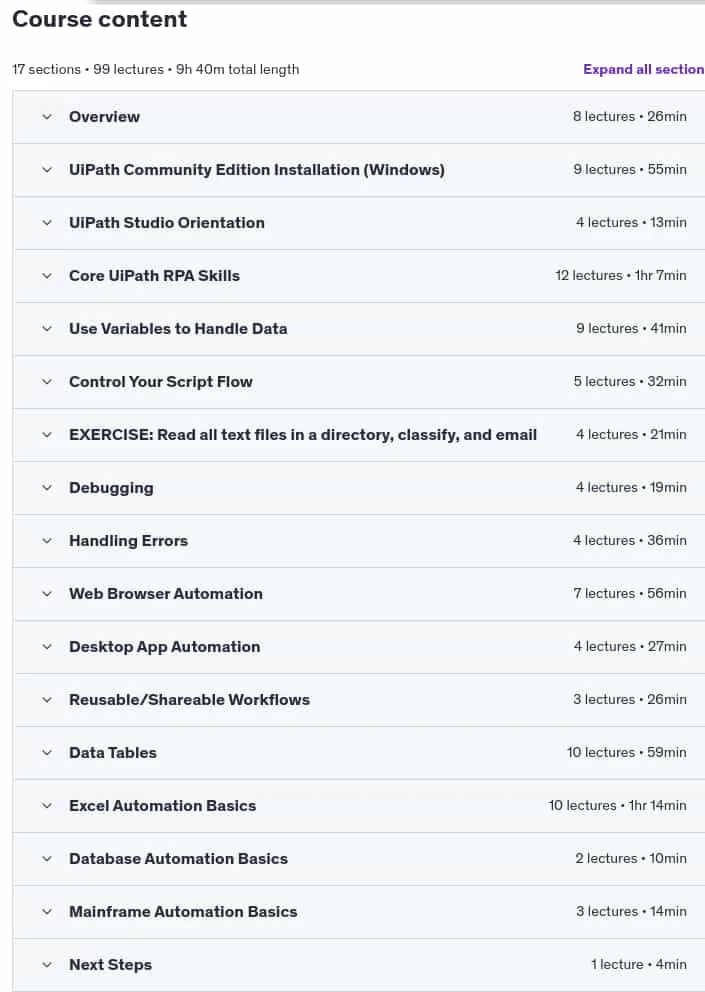Viewport: 705px width, 992px height.
Task: Click the Web Browser Automation chevron icon
Action: pyautogui.click(x=47, y=593)
